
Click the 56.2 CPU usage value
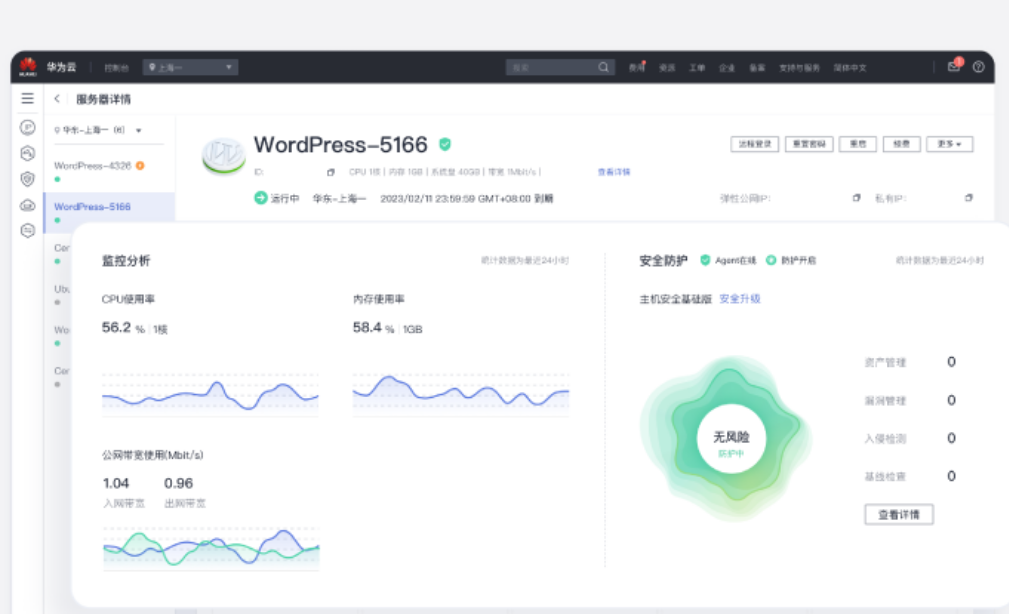tap(116, 327)
